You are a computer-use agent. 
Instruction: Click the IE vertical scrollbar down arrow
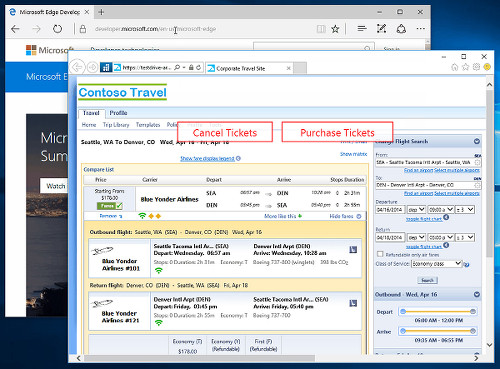pos(489,345)
